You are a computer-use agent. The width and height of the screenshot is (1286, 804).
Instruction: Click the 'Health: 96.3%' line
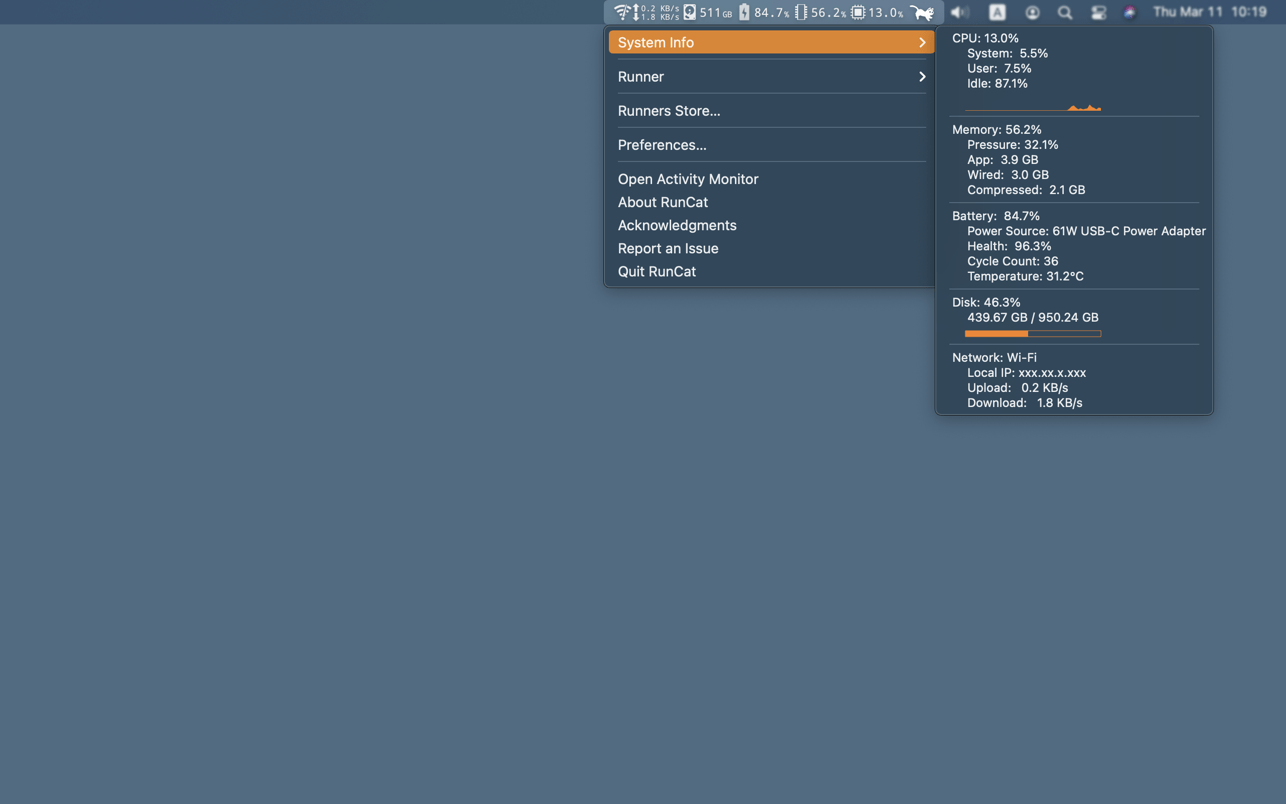coord(1009,245)
